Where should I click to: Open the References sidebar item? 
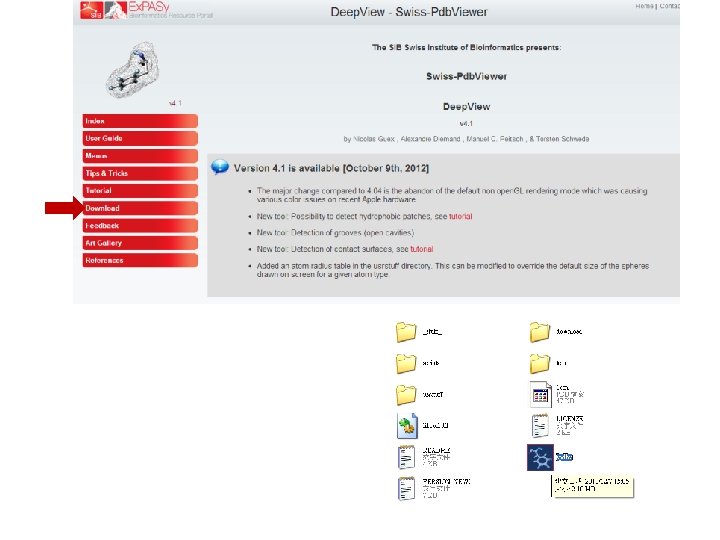140,261
